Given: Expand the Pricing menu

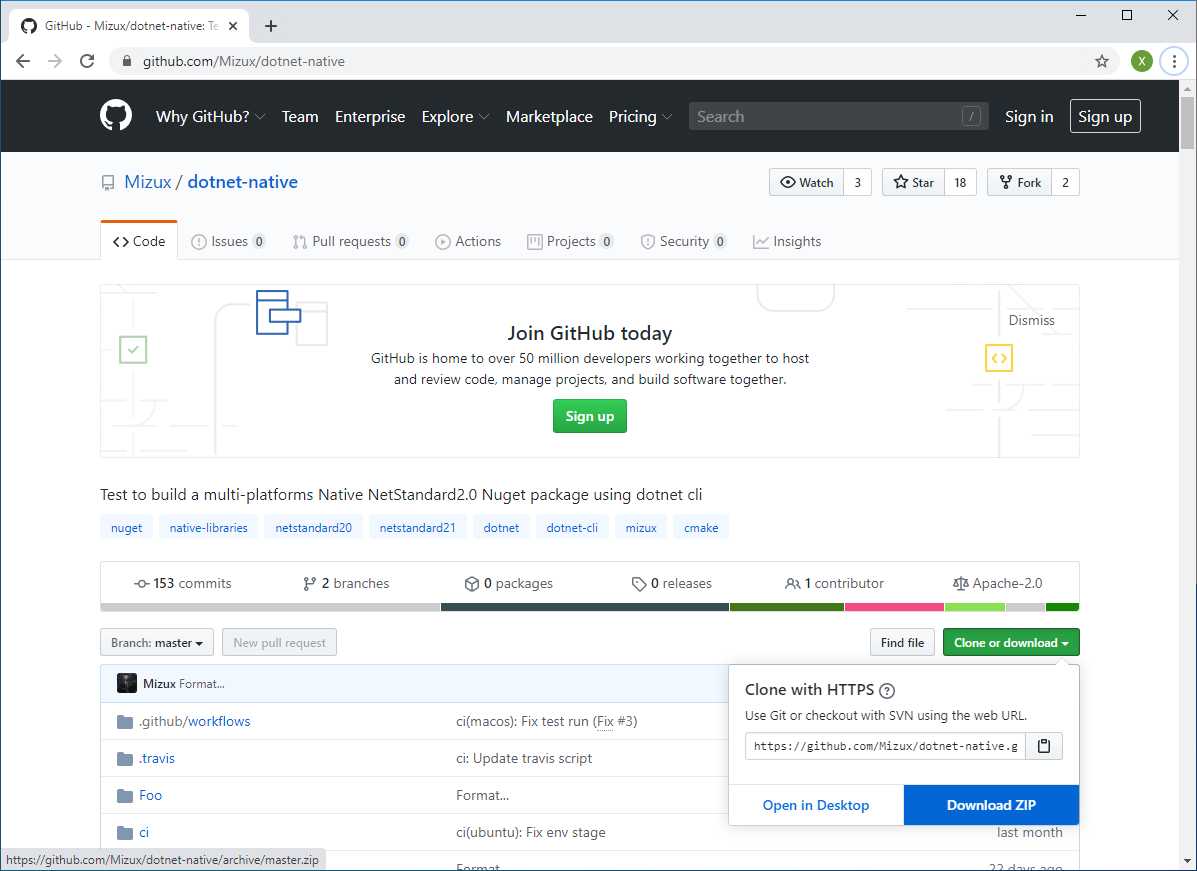Looking at the screenshot, I should coord(640,116).
